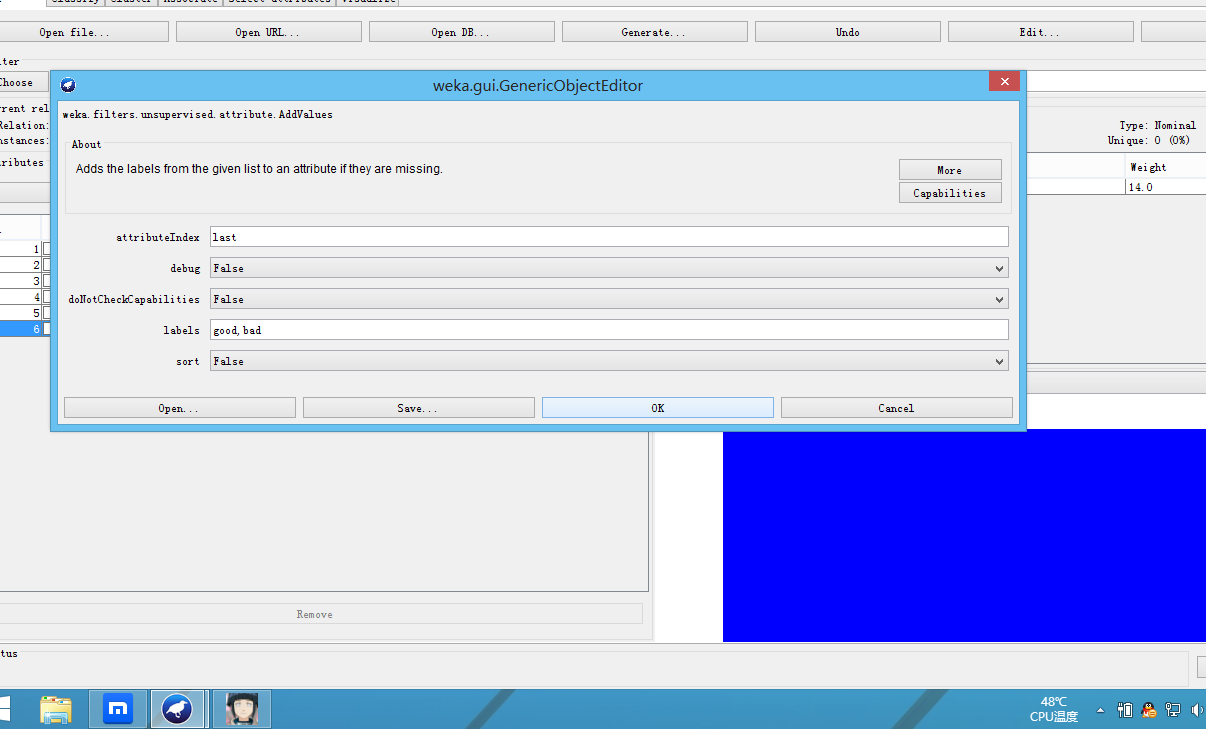Tick the checkbox for attribute row 4
This screenshot has height=729, width=1206.
46,297
